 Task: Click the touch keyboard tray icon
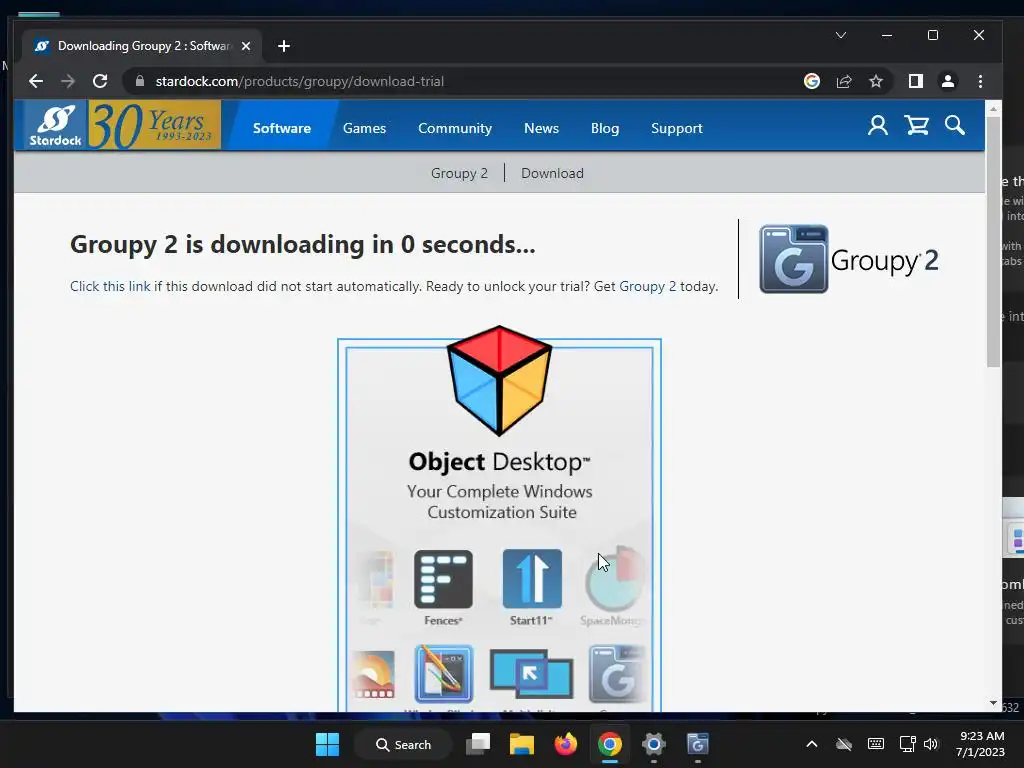876,744
